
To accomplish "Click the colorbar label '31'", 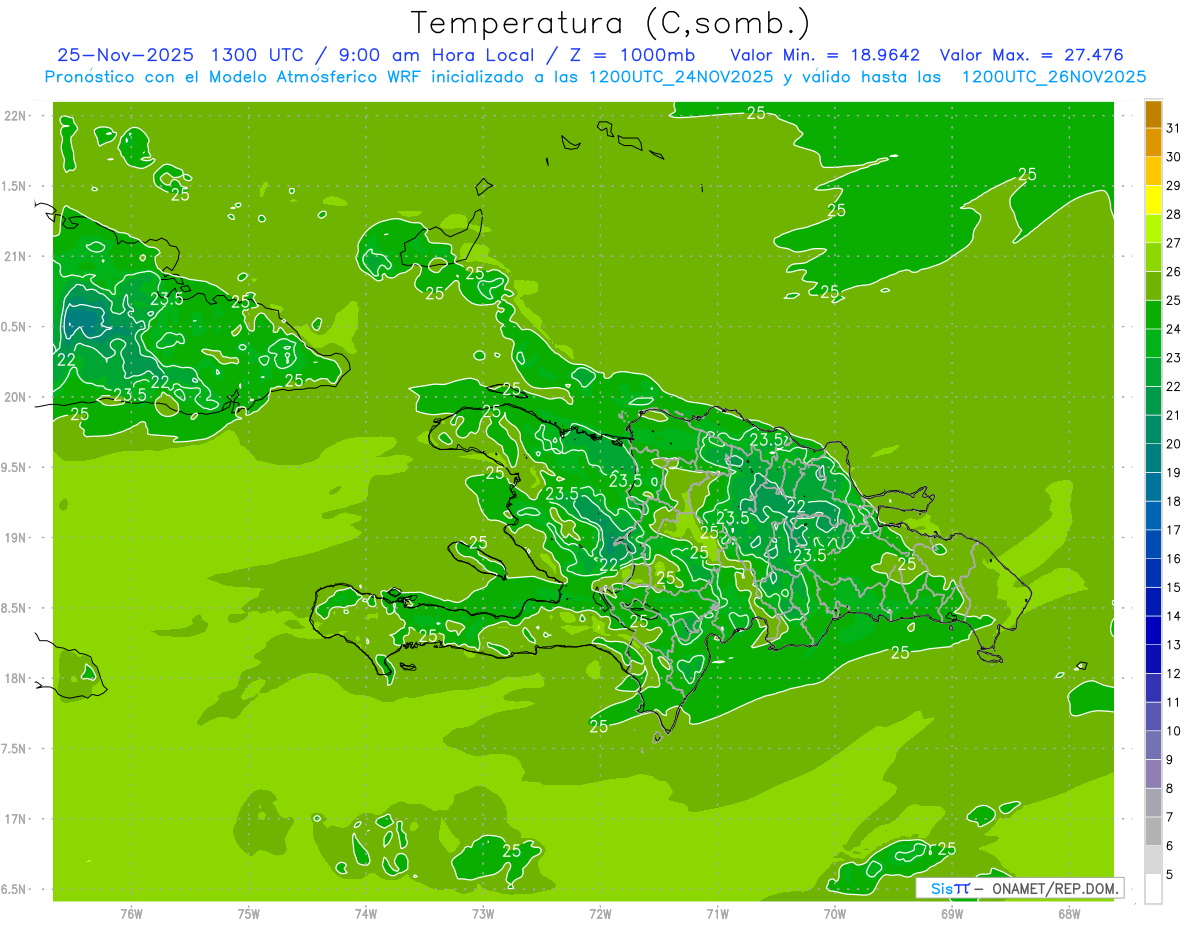I will click(1174, 128).
